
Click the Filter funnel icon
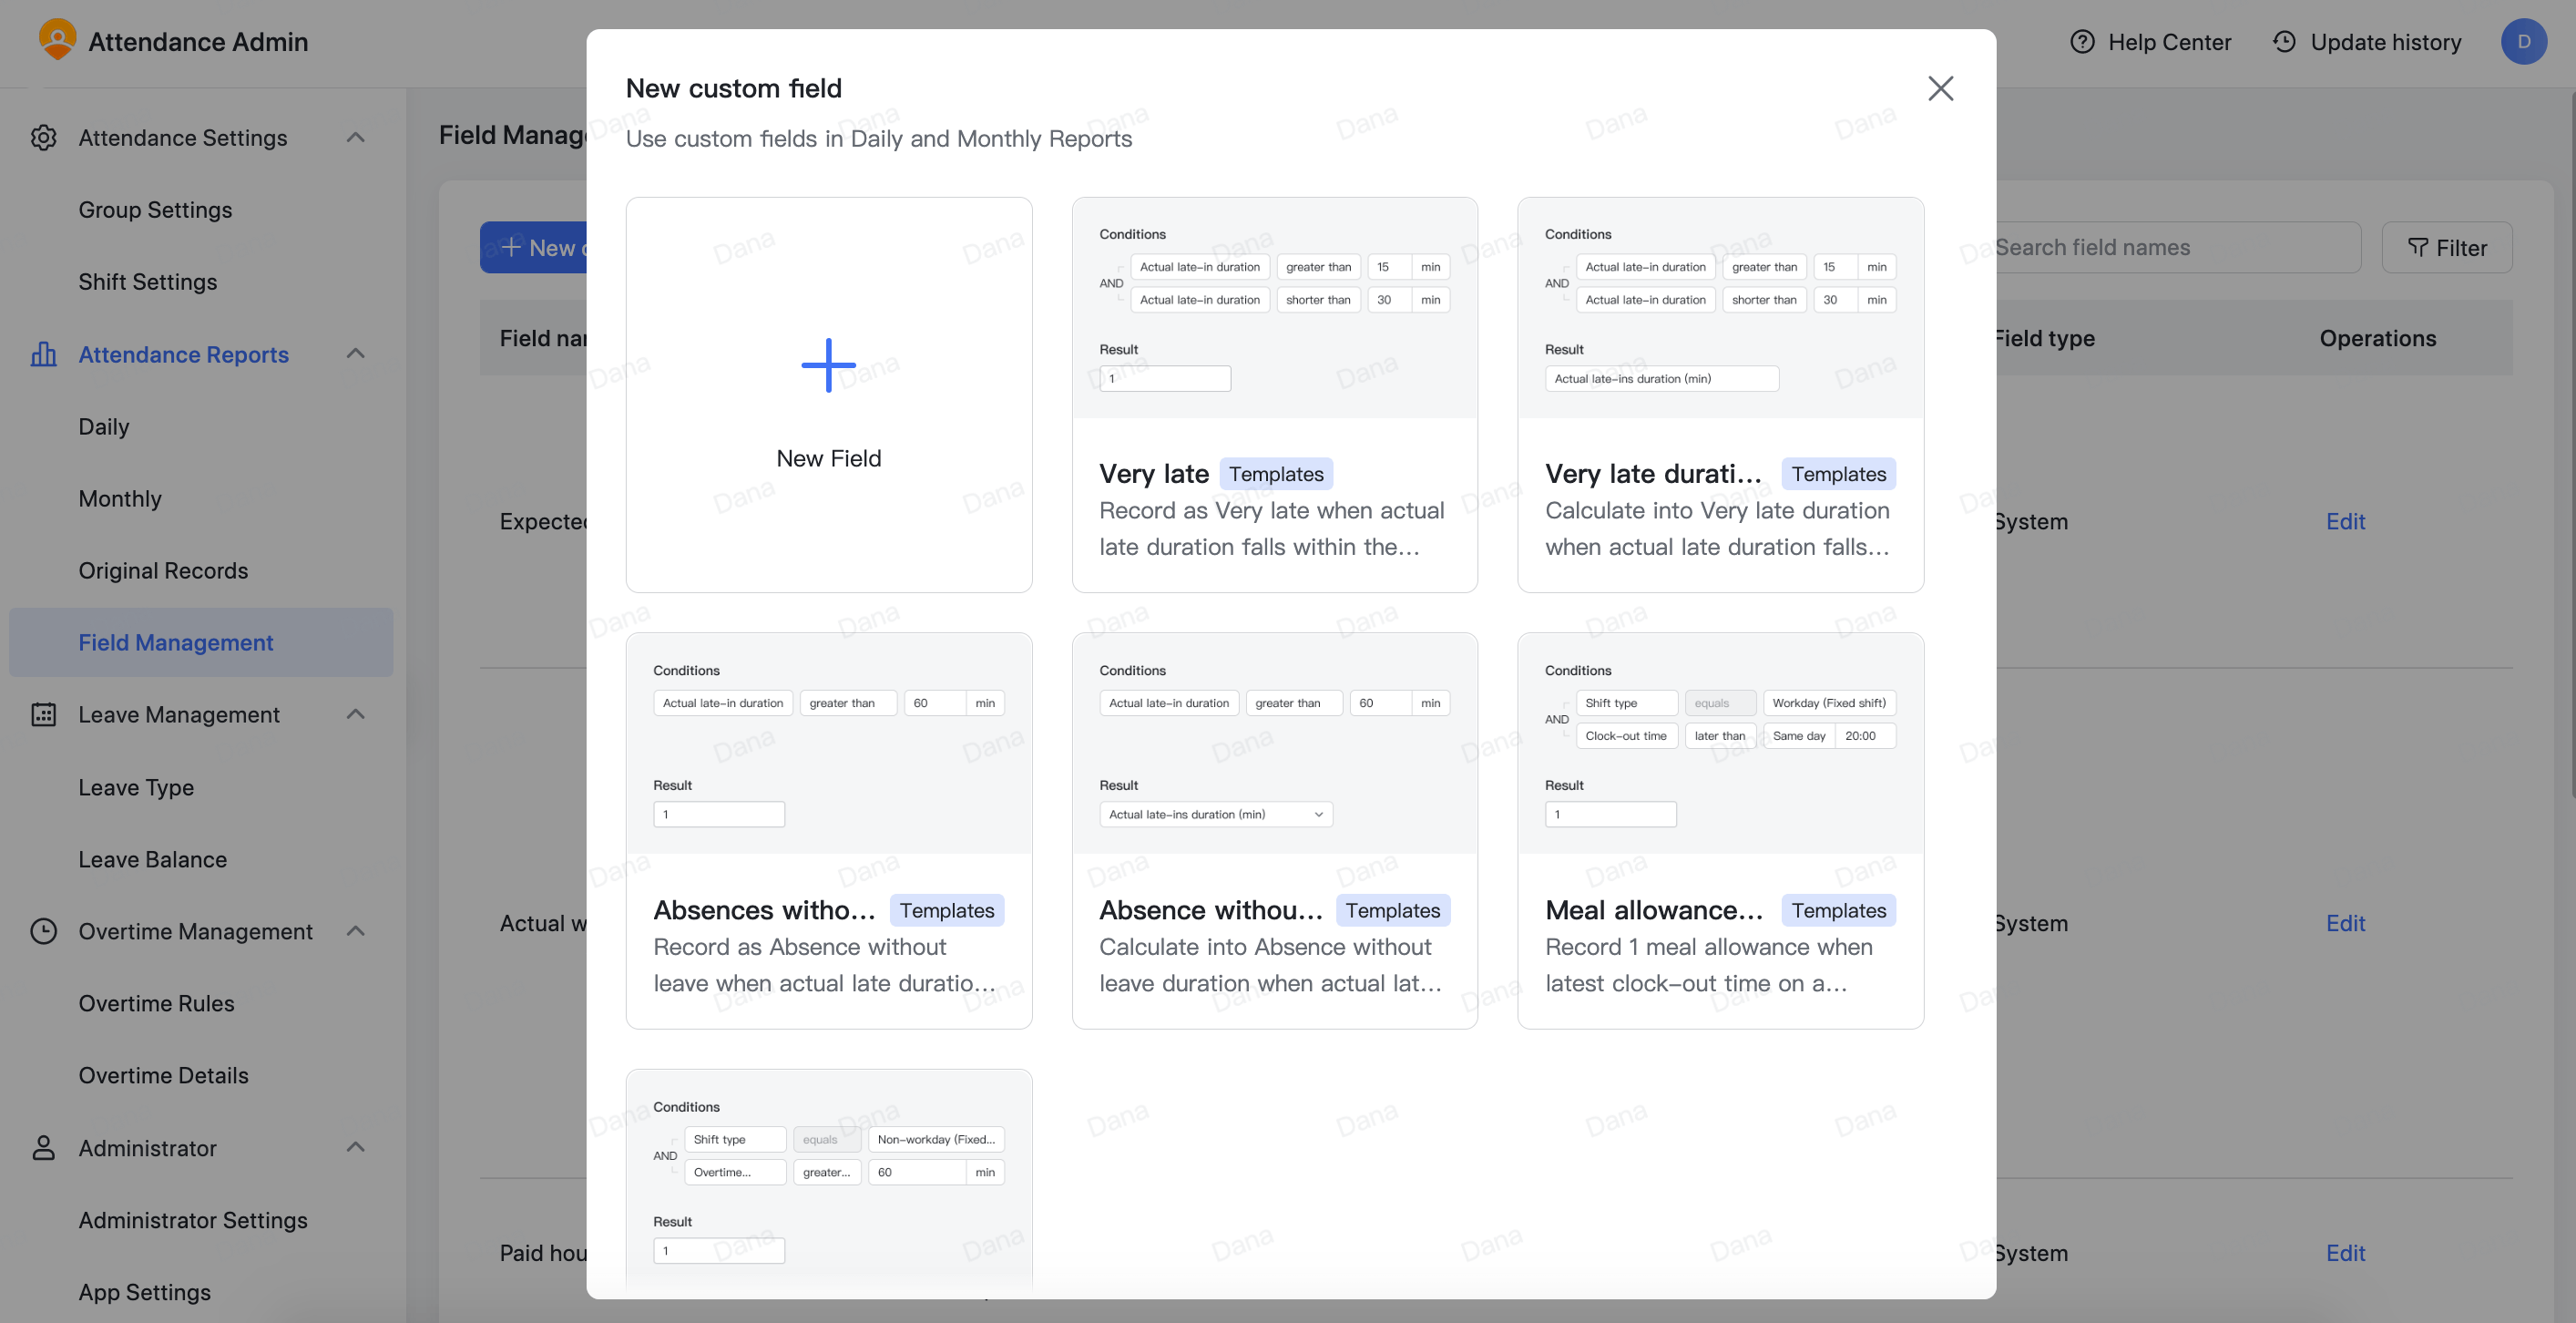coord(2418,247)
